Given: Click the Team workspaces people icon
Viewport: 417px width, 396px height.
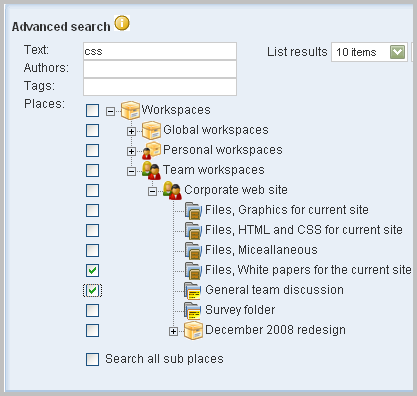Looking at the screenshot, I should coord(151,170).
